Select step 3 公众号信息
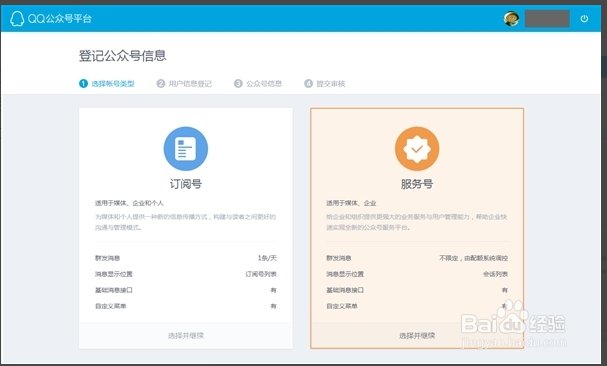Image resolution: width=607 pixels, height=366 pixels. (258, 84)
